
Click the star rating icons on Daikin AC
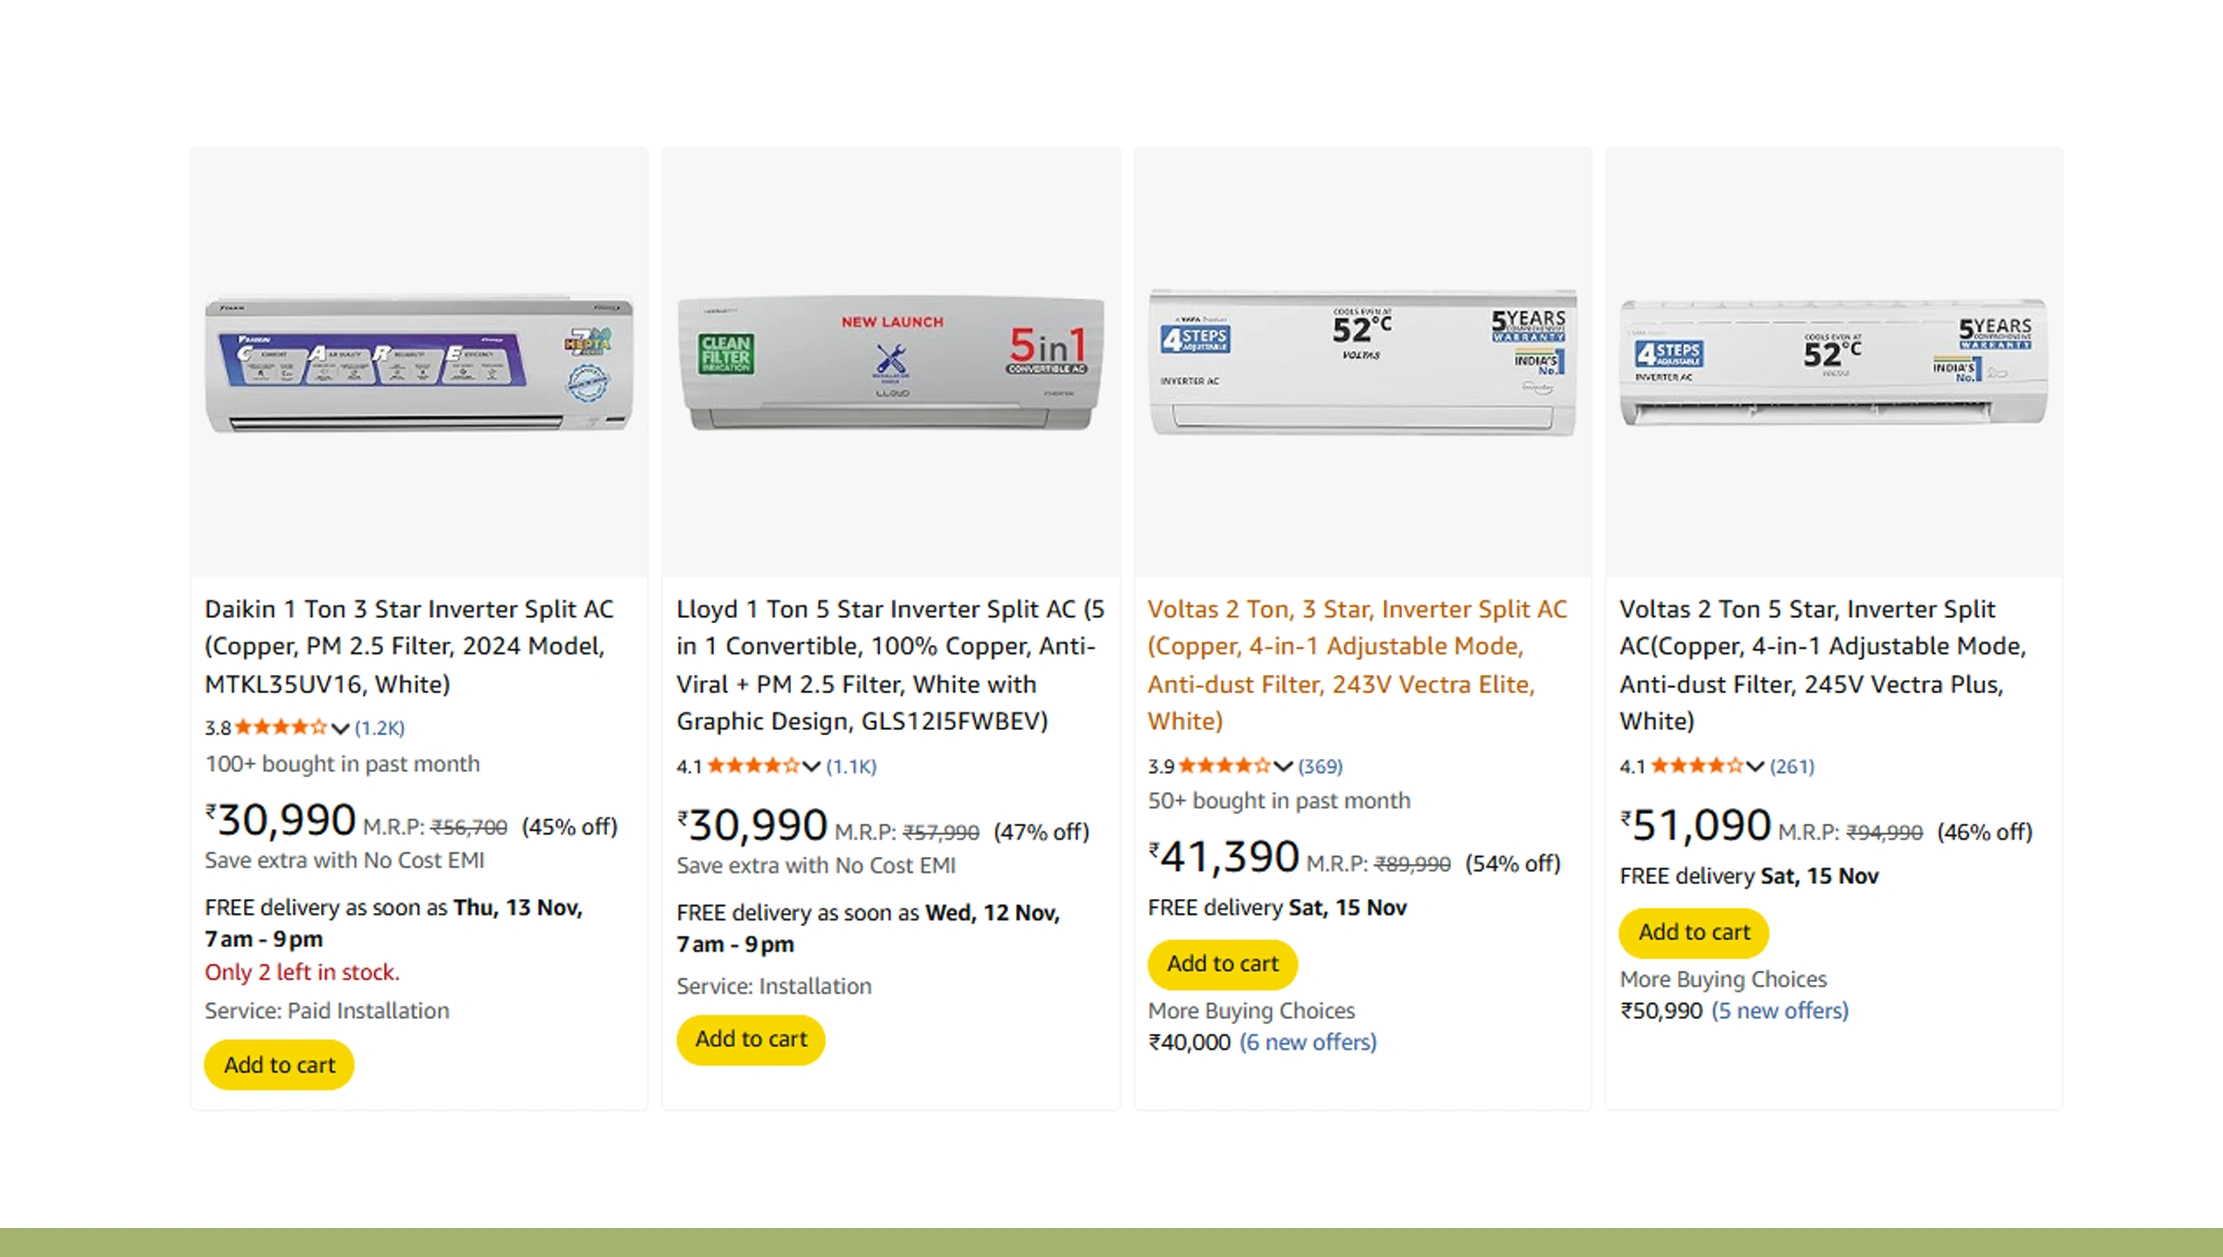click(x=281, y=727)
